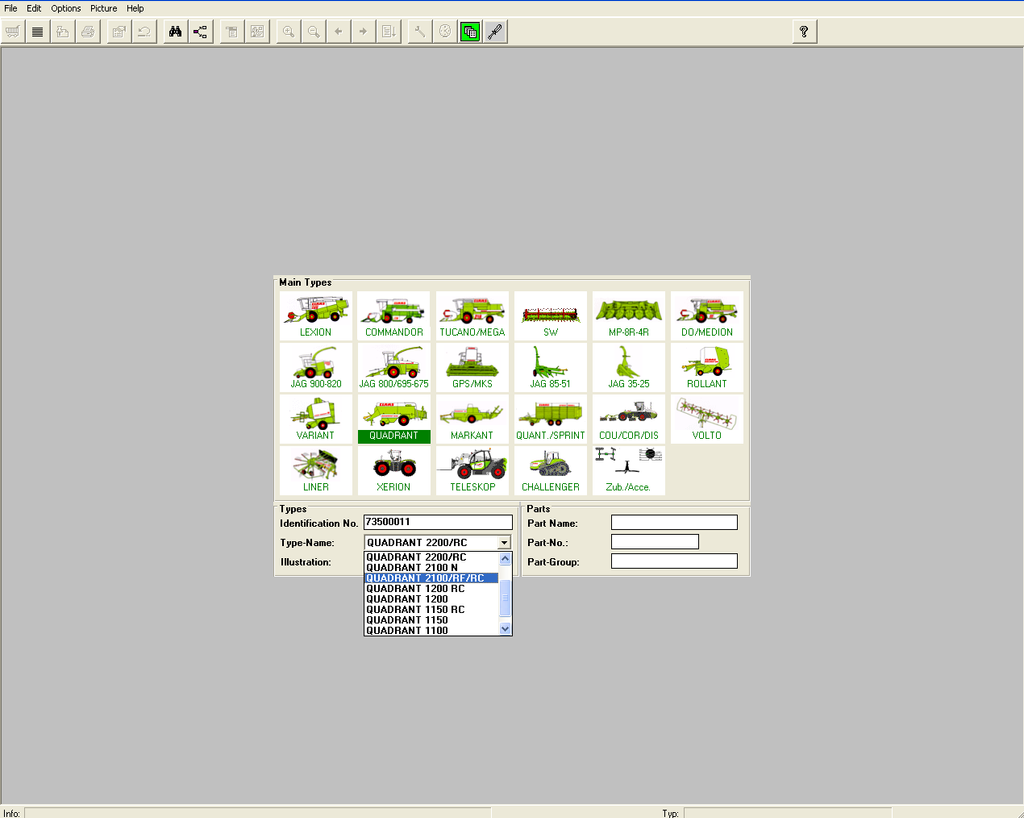Choose QUADRANT 2100 N from the list

[431, 567]
